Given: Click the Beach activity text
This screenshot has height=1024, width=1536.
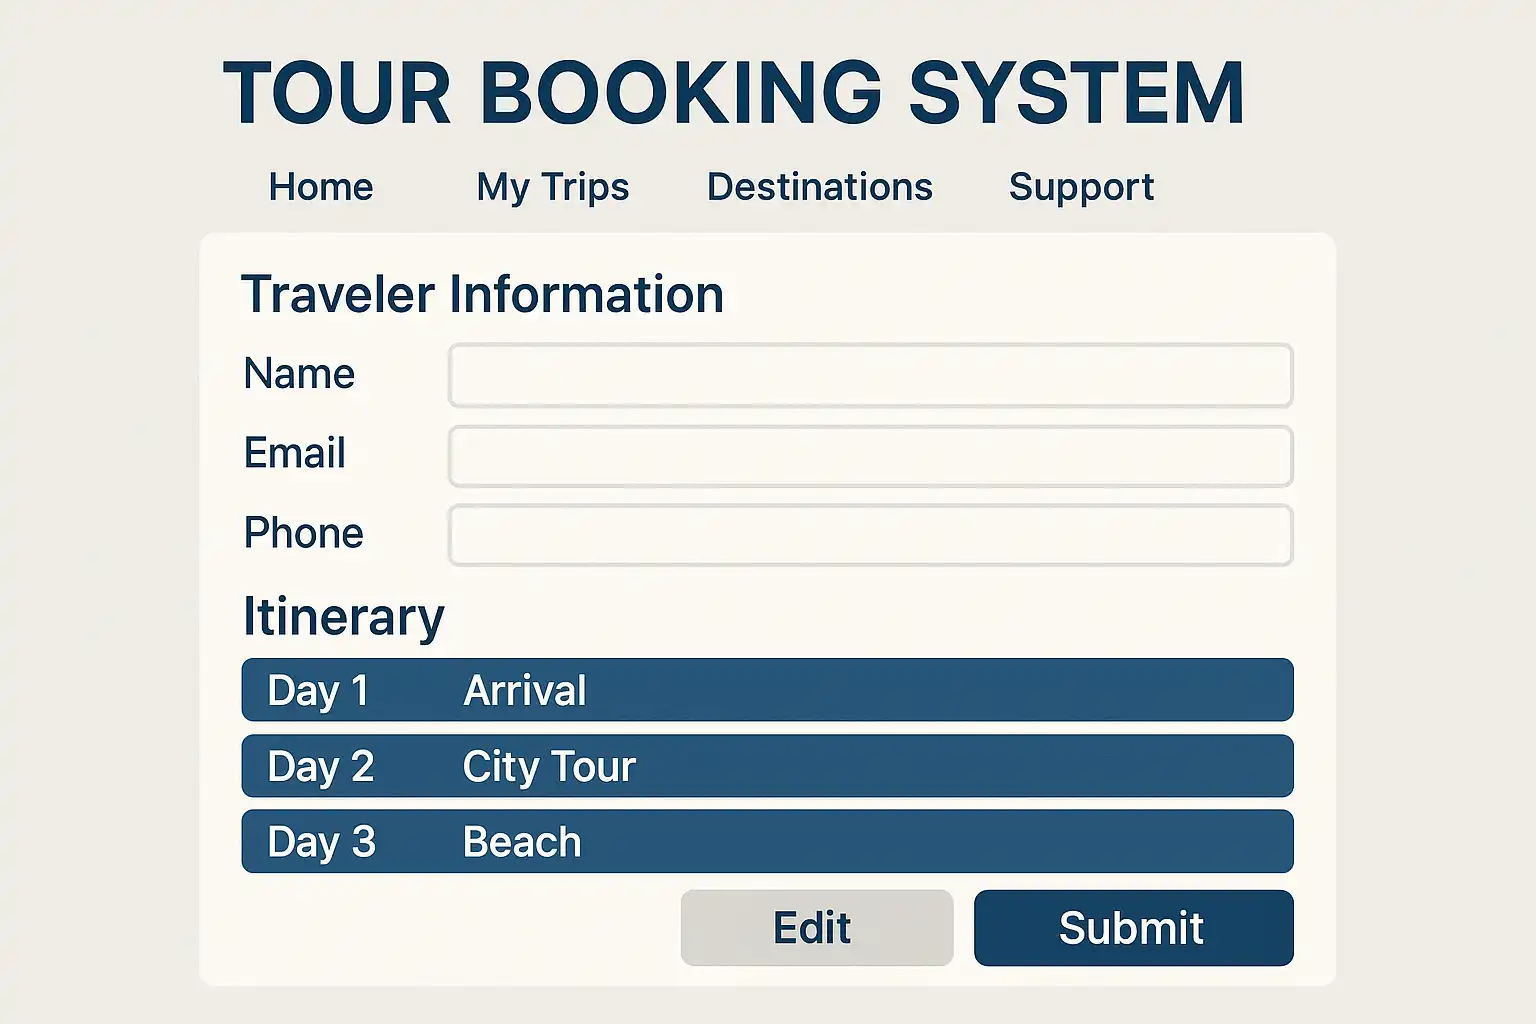Looking at the screenshot, I should [x=522, y=842].
